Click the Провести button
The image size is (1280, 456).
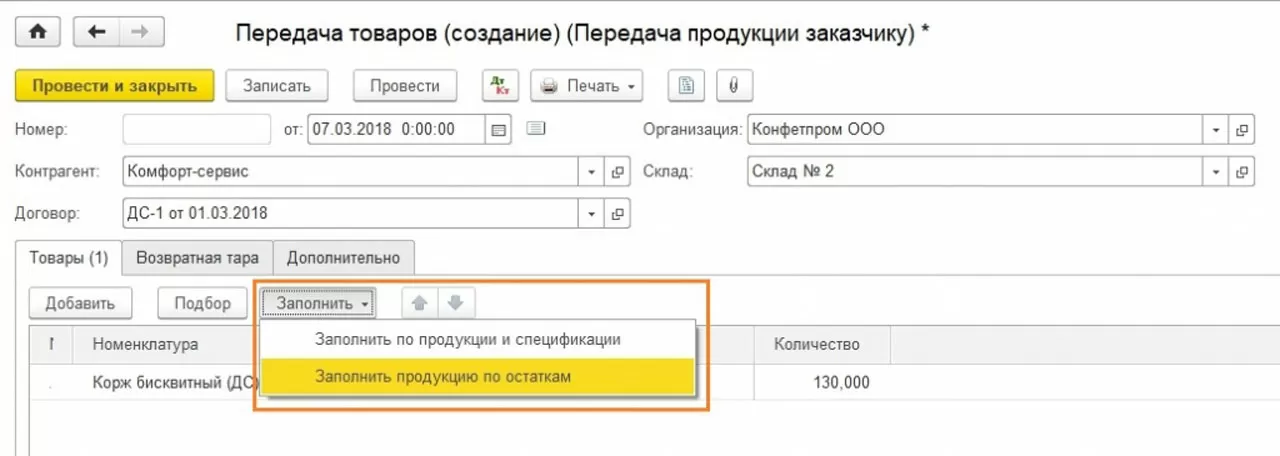tap(405, 86)
